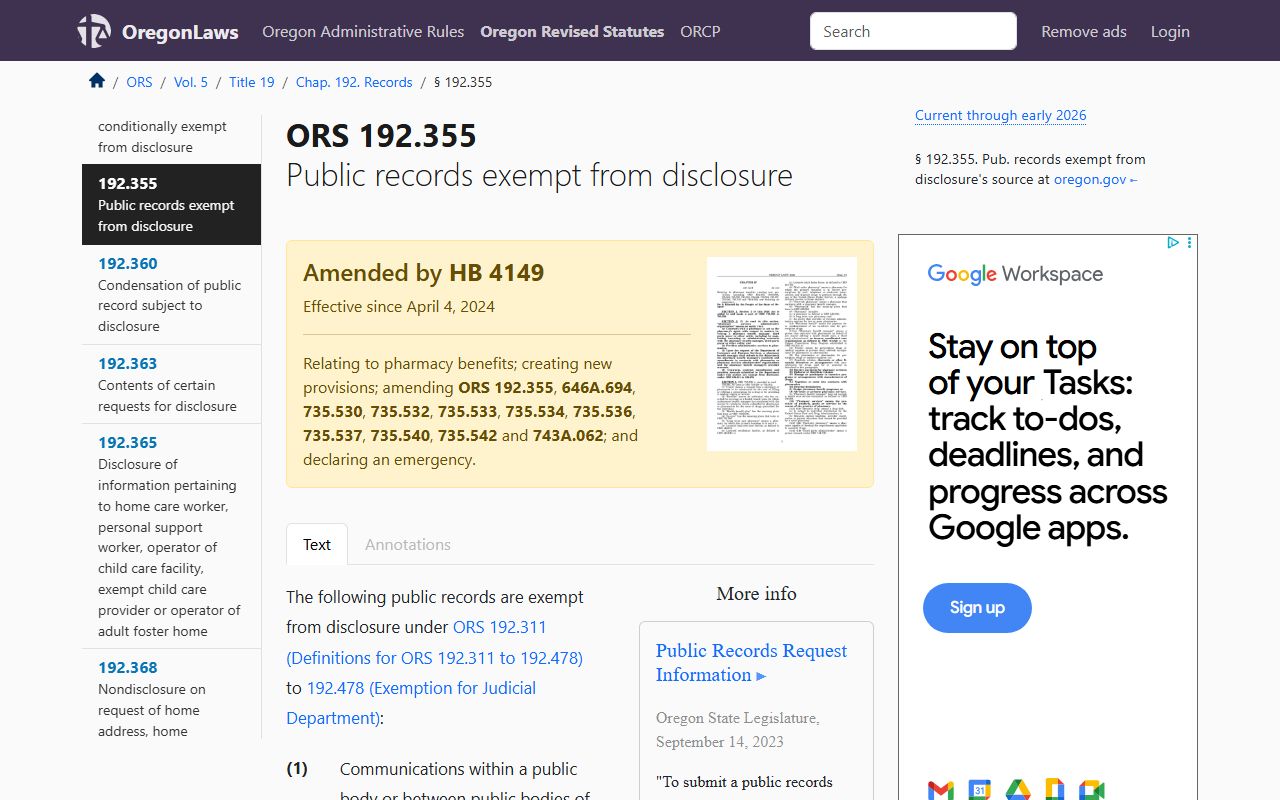Viewport: 1280px width, 800px height.
Task: Open the 646A.694 statute link
Action: tap(597, 387)
